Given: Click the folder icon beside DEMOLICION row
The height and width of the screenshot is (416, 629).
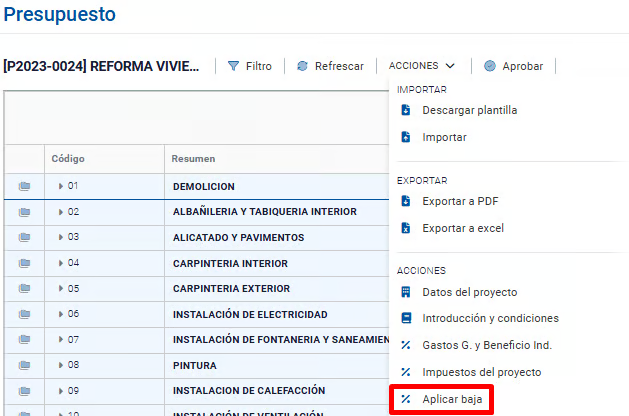Looking at the screenshot, I should (x=24, y=186).
